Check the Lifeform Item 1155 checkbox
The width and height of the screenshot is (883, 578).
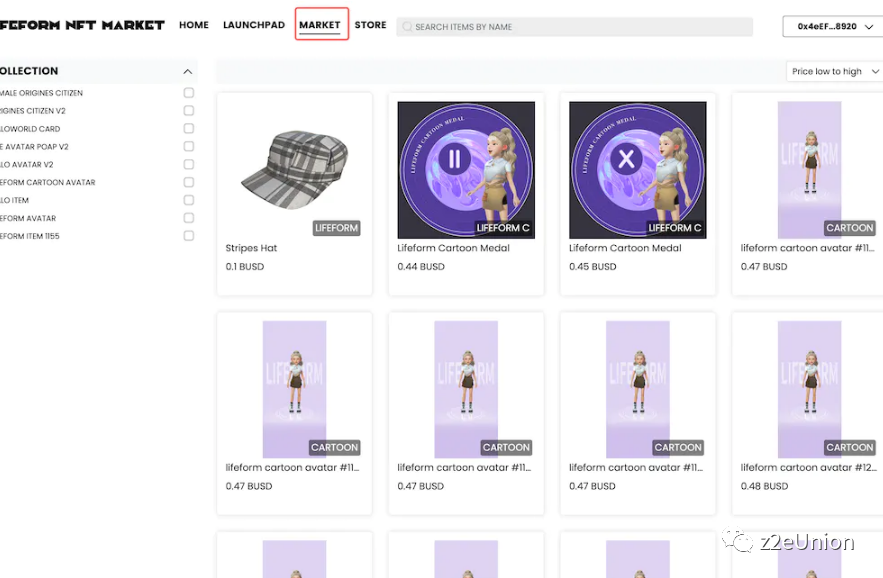pos(189,236)
